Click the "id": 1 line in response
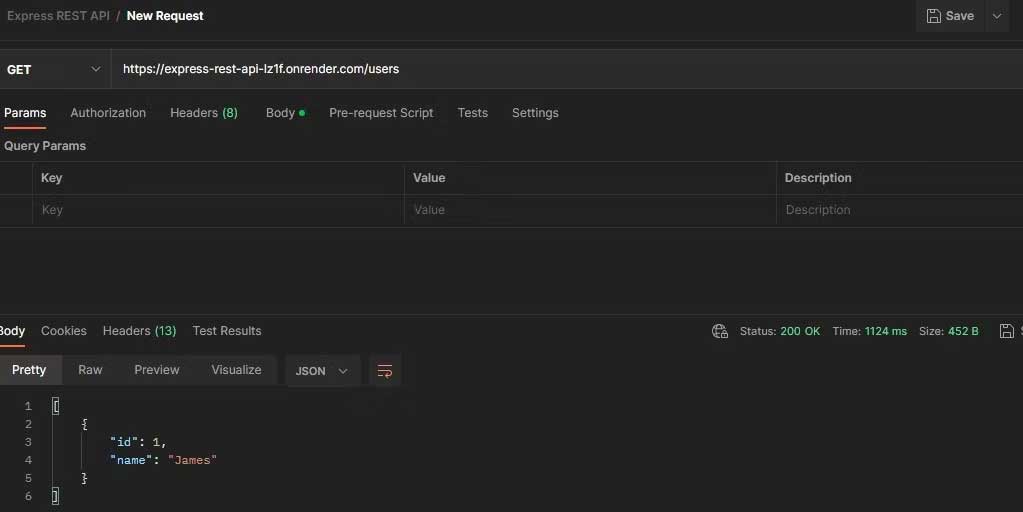 pyautogui.click(x=138, y=442)
